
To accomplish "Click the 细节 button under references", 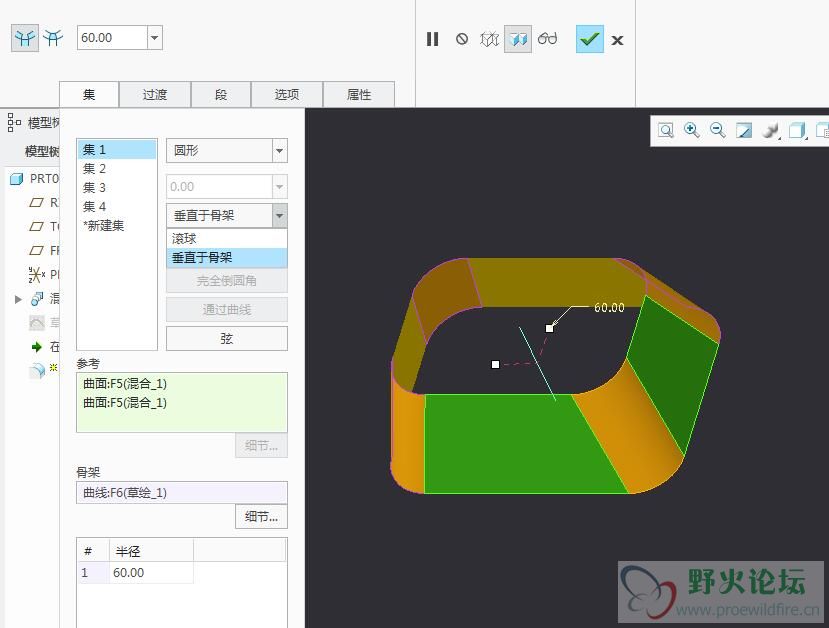I will 261,446.
